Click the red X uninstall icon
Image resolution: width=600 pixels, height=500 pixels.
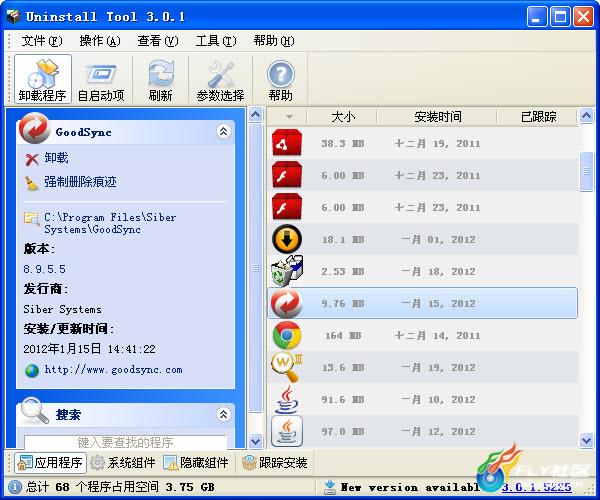pyautogui.click(x=32, y=159)
